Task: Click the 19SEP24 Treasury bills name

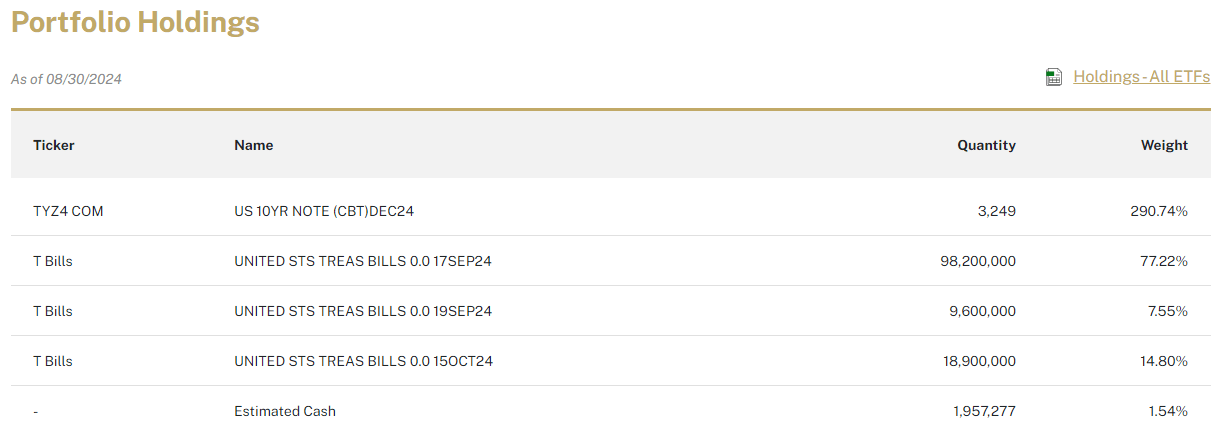Action: (363, 311)
